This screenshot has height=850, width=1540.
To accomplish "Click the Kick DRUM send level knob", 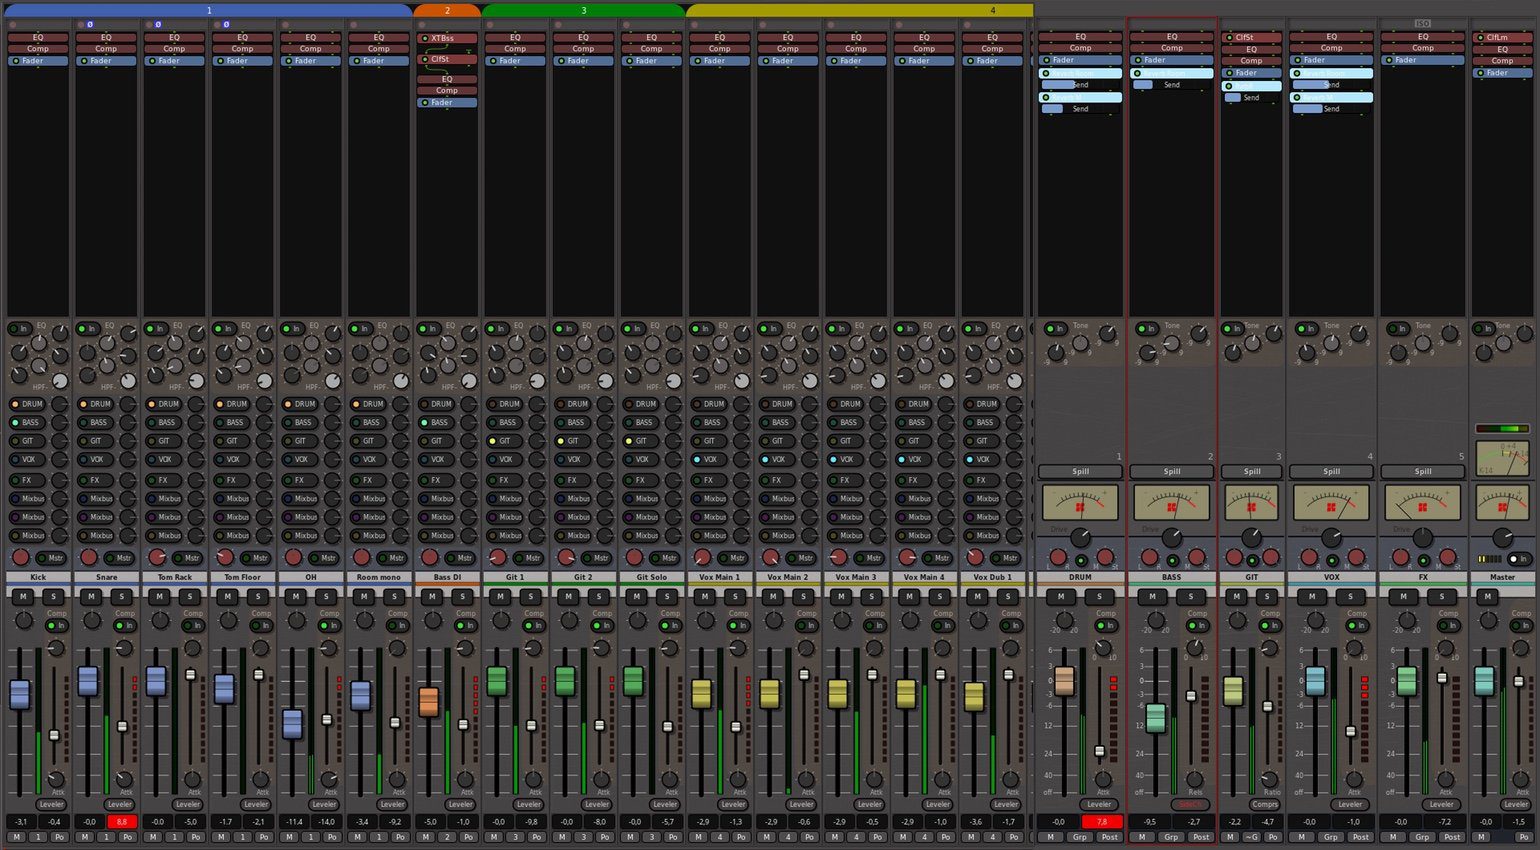I will click(60, 404).
